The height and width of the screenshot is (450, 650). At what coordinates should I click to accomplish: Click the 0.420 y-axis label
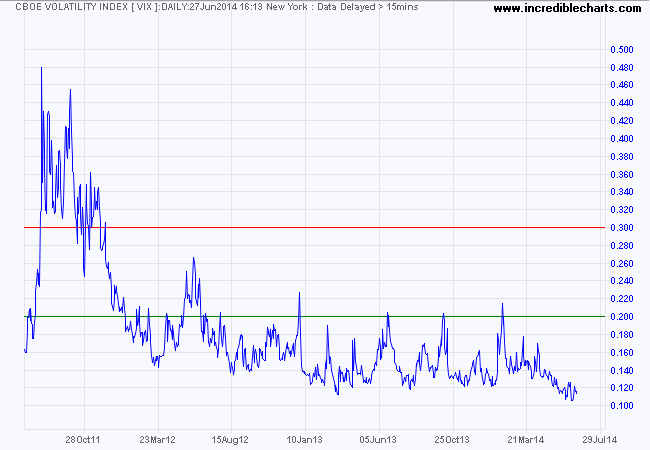pos(622,121)
